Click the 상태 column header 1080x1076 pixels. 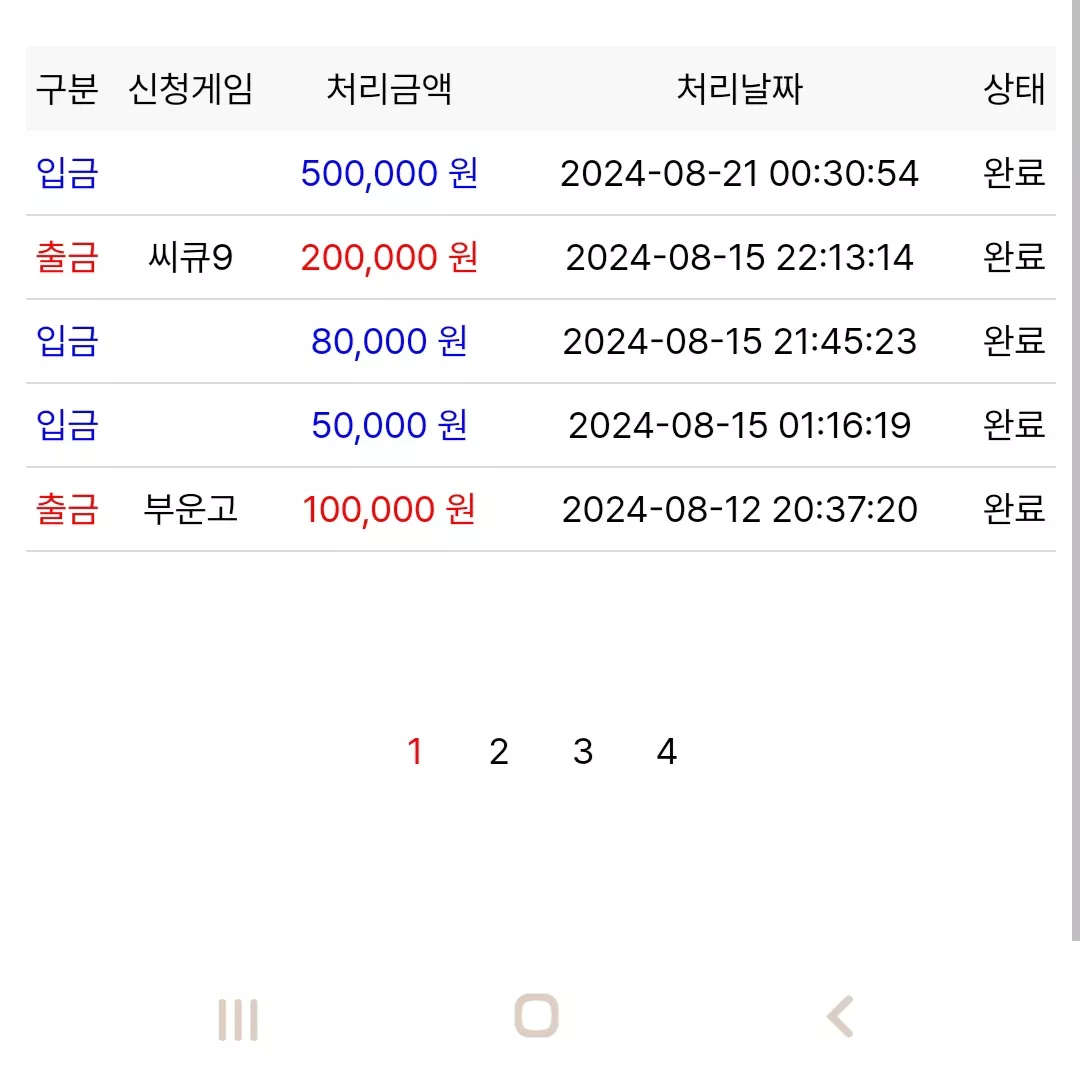pos(1014,89)
